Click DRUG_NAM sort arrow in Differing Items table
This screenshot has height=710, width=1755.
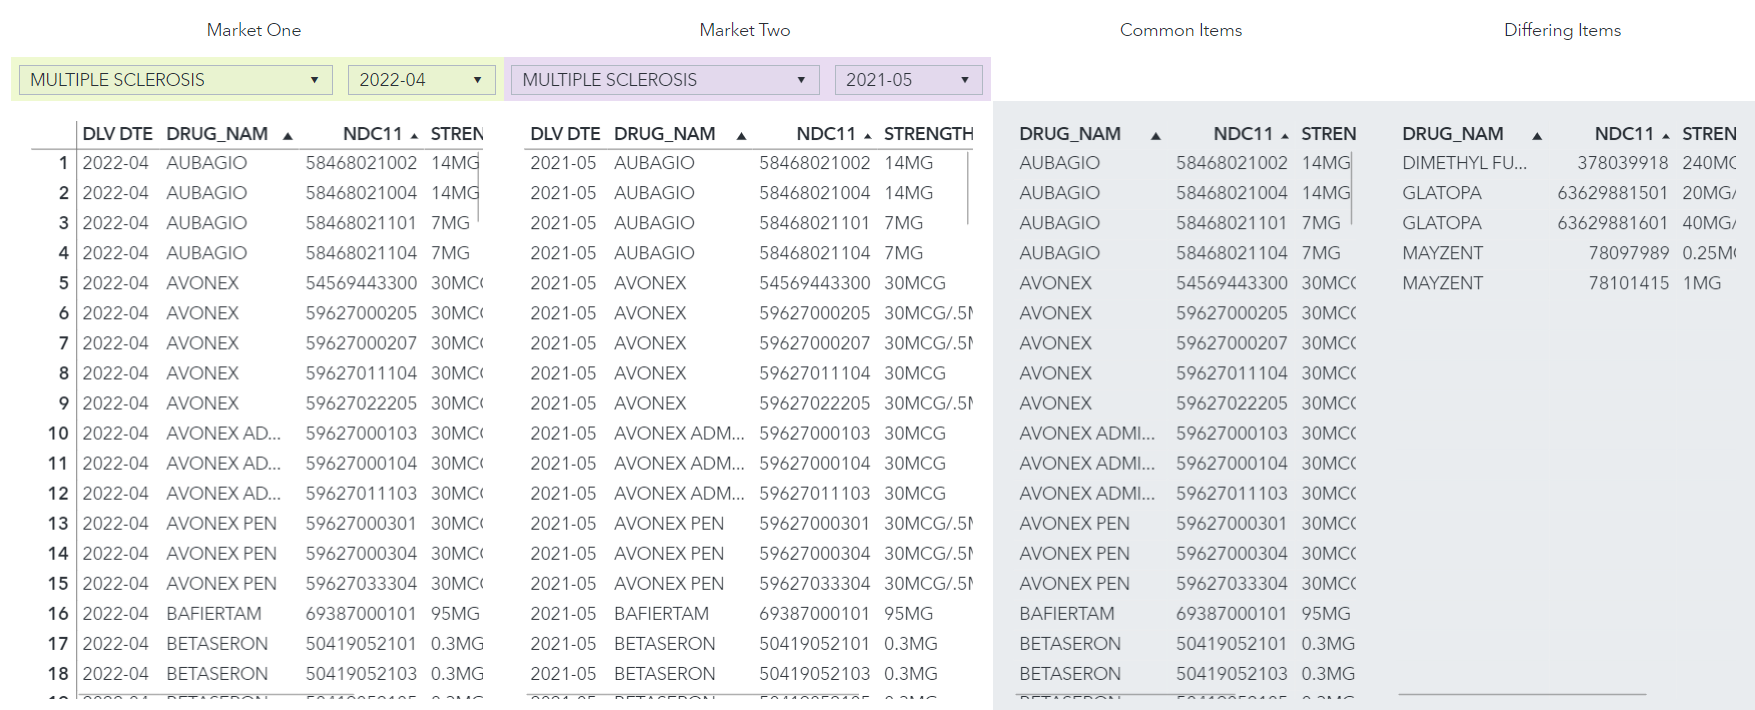click(1537, 135)
